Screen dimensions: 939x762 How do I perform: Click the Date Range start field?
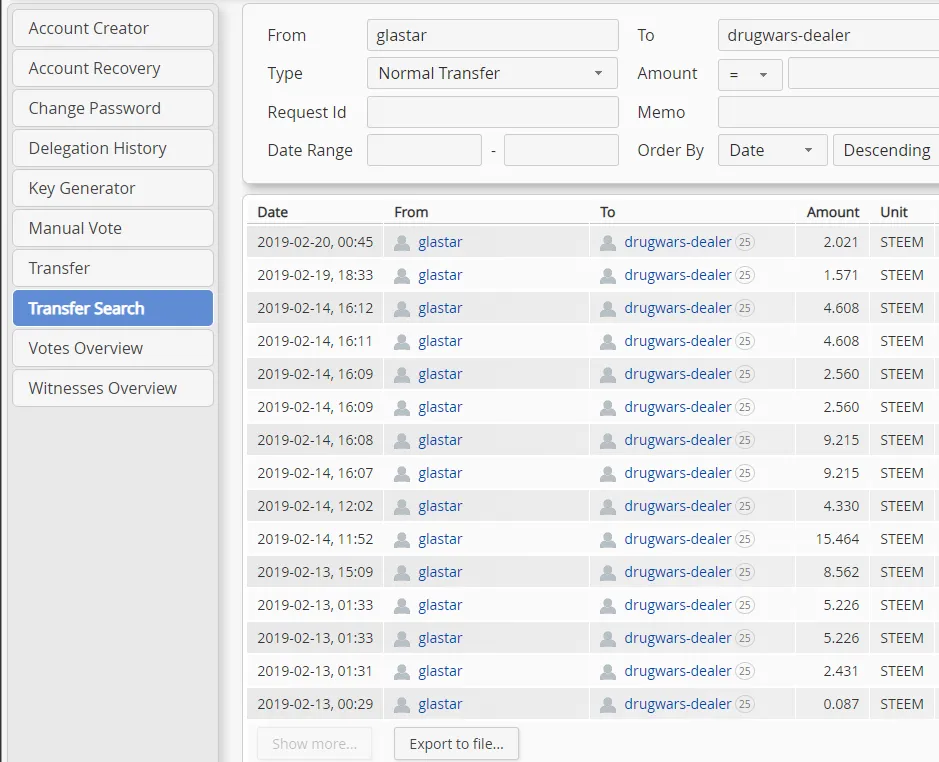click(x=424, y=150)
